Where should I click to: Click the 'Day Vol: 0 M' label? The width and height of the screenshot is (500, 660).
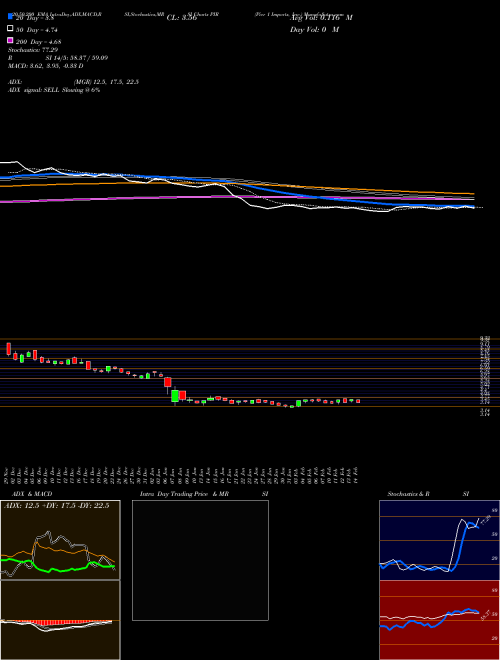(315, 30)
